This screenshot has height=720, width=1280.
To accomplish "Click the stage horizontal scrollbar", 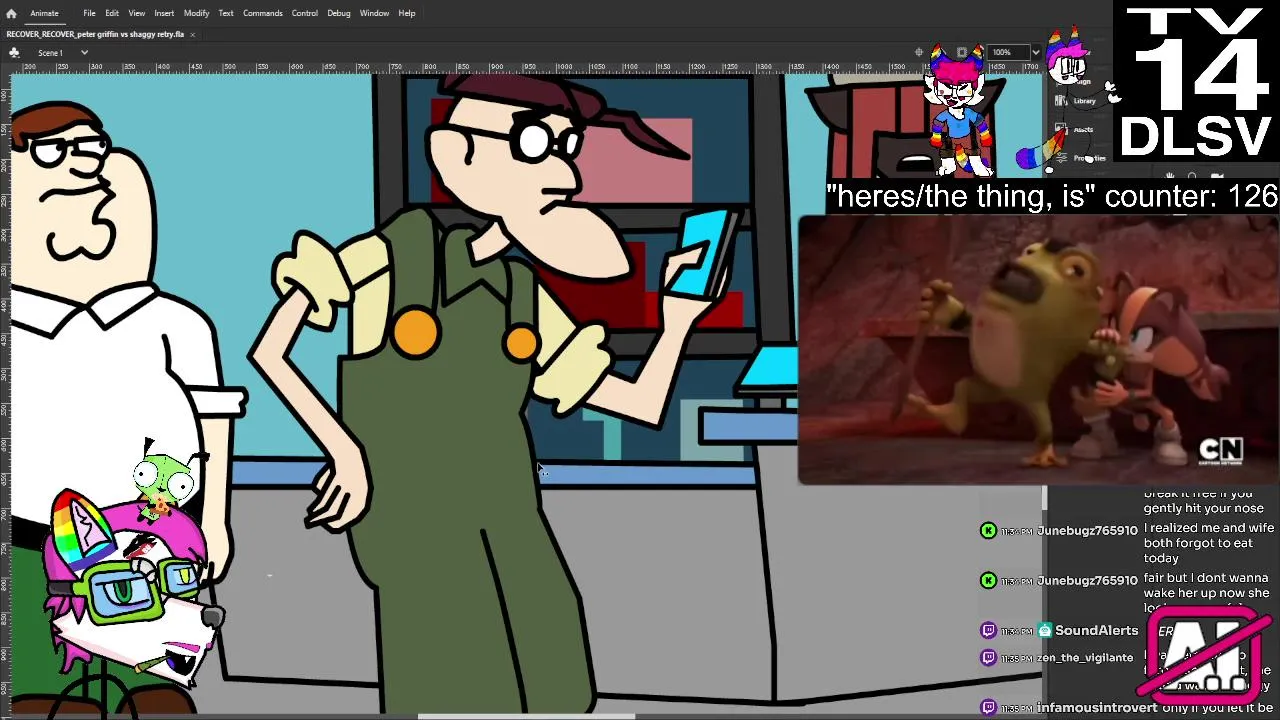I will coord(526,716).
